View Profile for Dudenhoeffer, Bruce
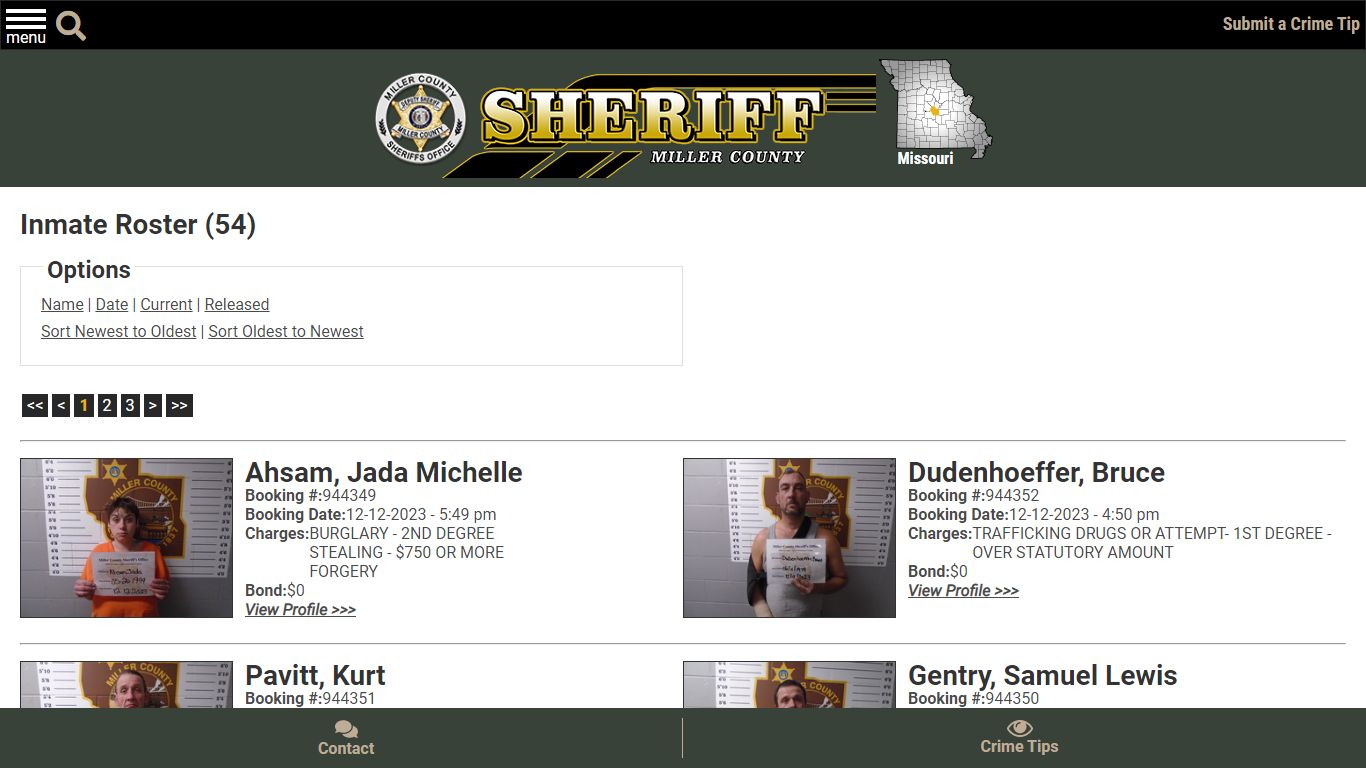The height and width of the screenshot is (768, 1366). point(963,590)
